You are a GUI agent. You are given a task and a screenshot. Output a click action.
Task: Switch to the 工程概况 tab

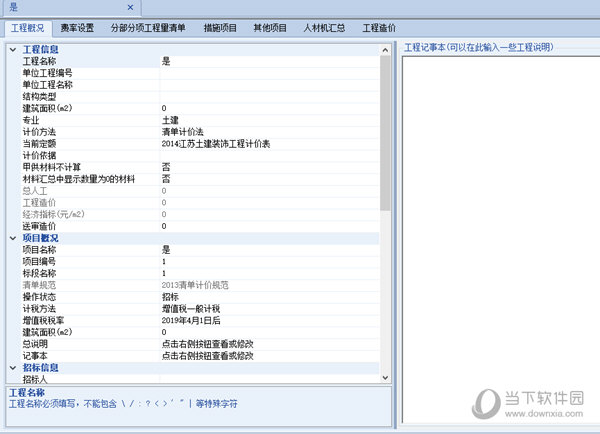tap(28, 28)
